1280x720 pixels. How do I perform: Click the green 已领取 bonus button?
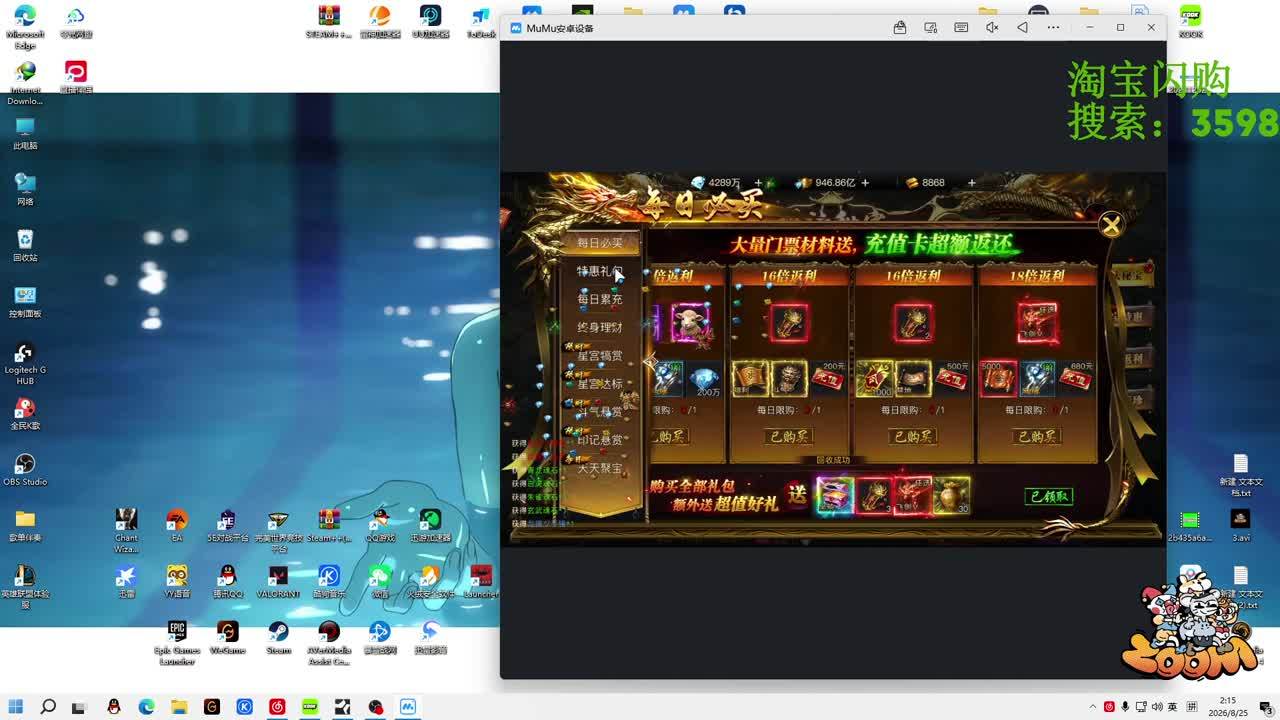point(1049,497)
